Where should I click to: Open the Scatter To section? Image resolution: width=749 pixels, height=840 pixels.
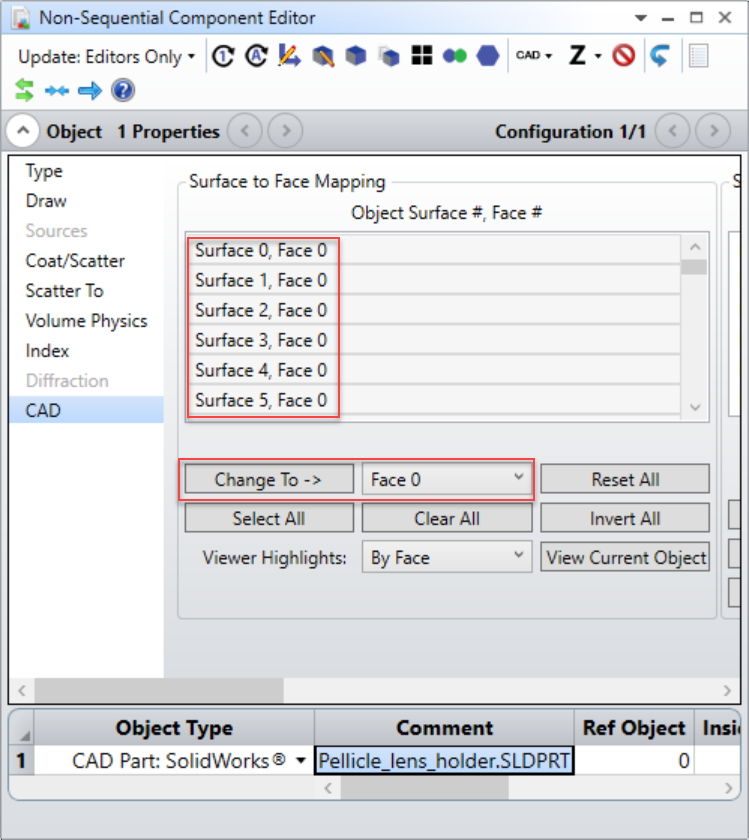[64, 291]
